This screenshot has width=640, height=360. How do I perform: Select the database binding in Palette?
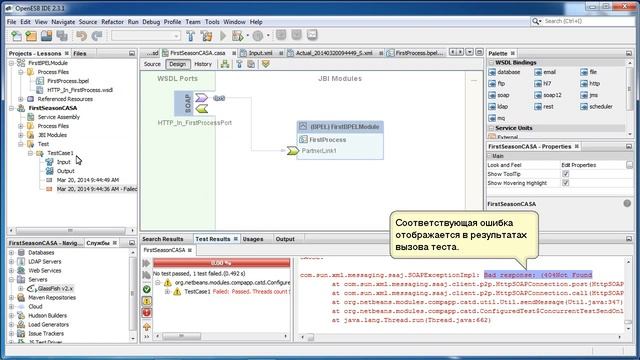tap(504, 72)
